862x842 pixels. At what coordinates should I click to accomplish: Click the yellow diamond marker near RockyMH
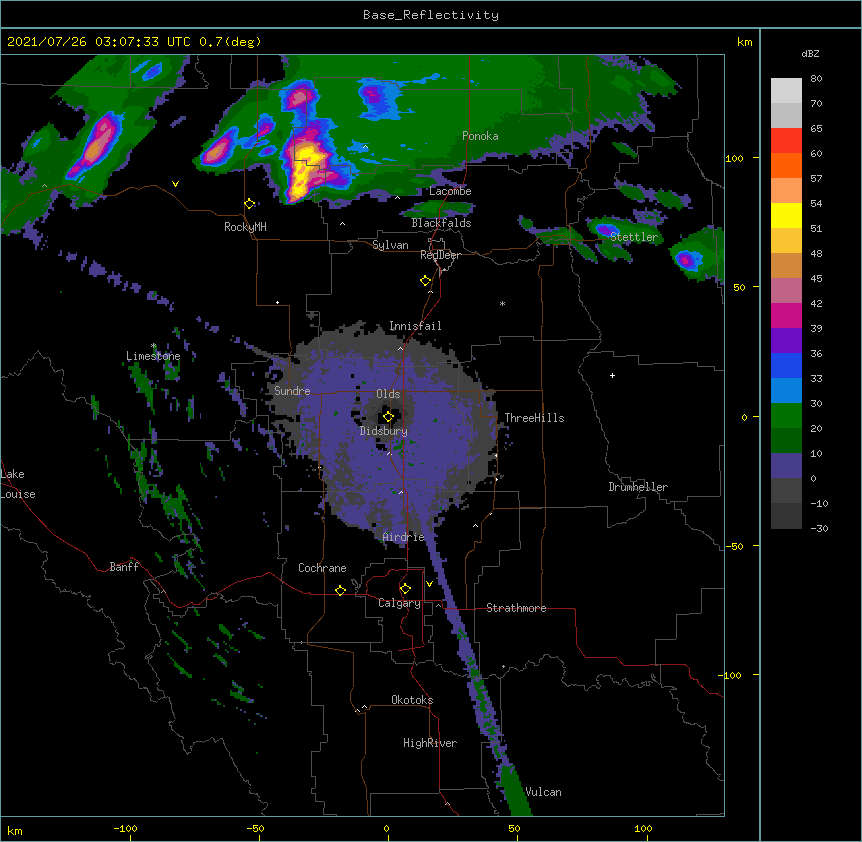250,204
